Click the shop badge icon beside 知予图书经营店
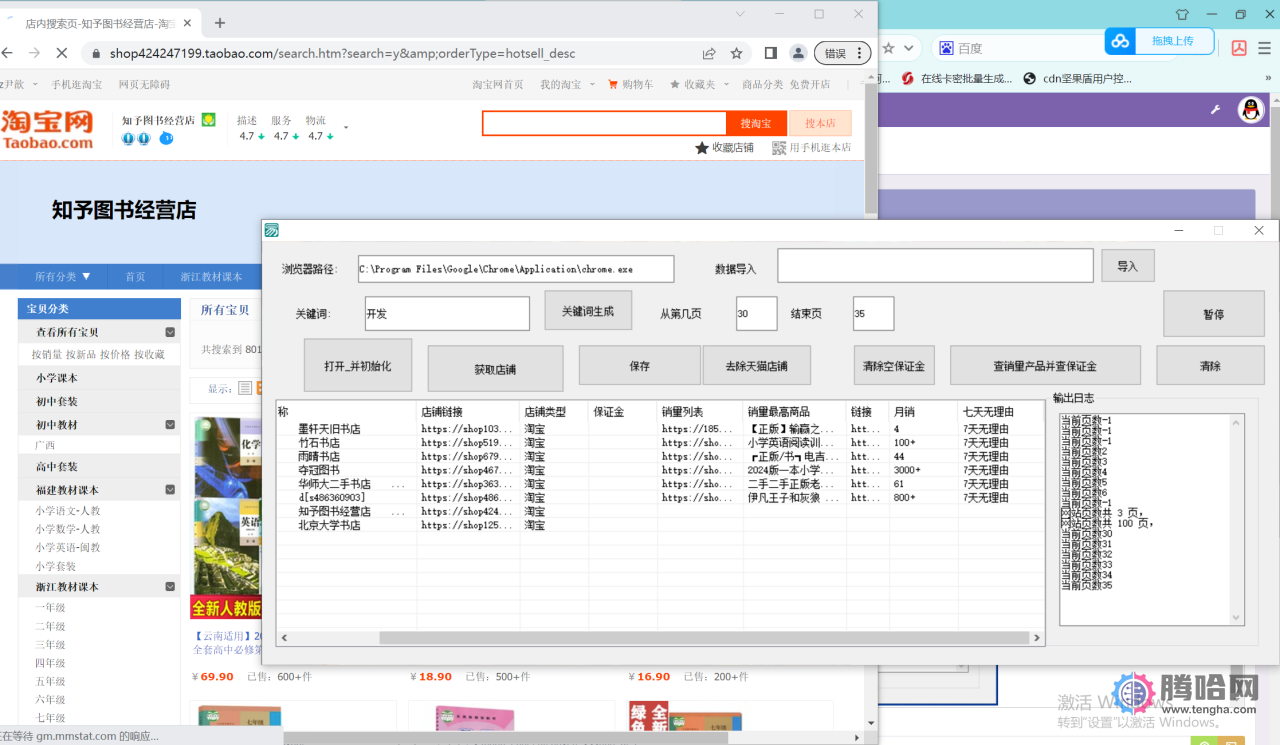This screenshot has width=1280, height=745. [208, 120]
